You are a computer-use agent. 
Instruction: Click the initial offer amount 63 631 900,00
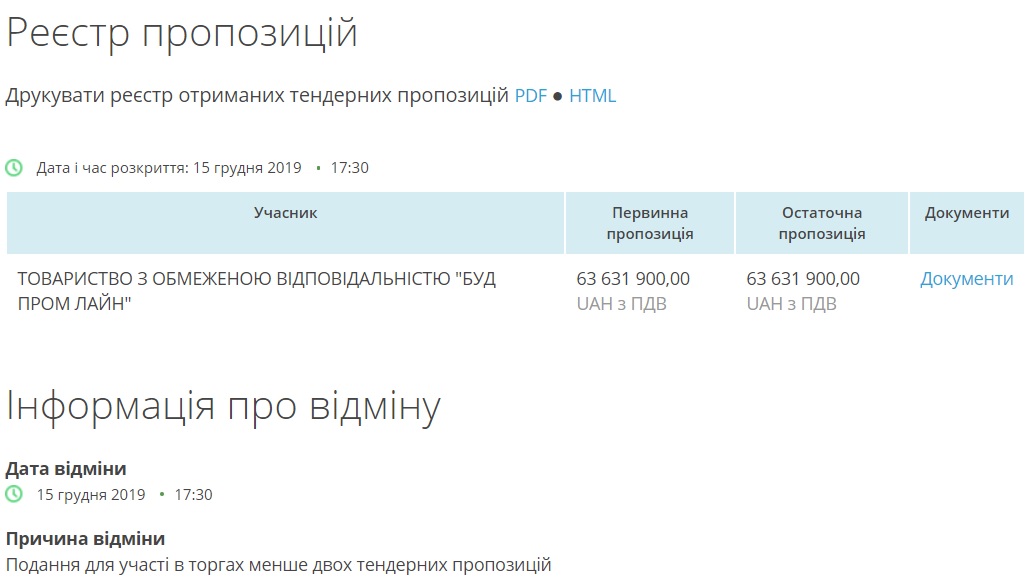(633, 279)
